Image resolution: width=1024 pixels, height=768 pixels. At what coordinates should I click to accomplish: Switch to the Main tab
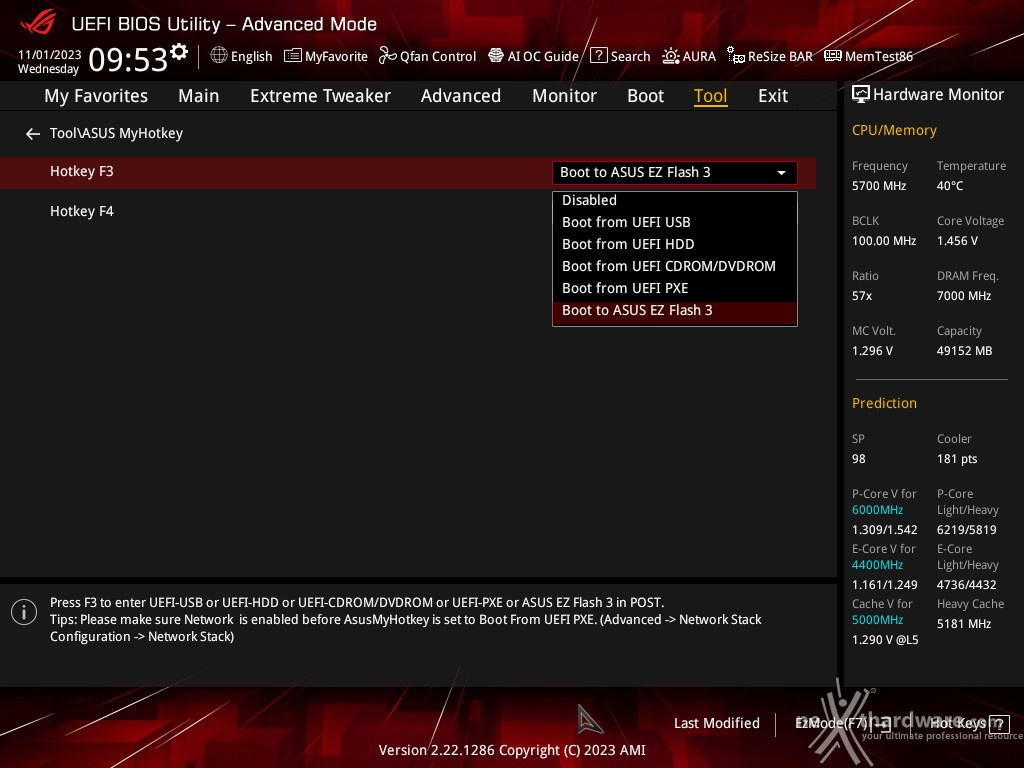point(199,96)
